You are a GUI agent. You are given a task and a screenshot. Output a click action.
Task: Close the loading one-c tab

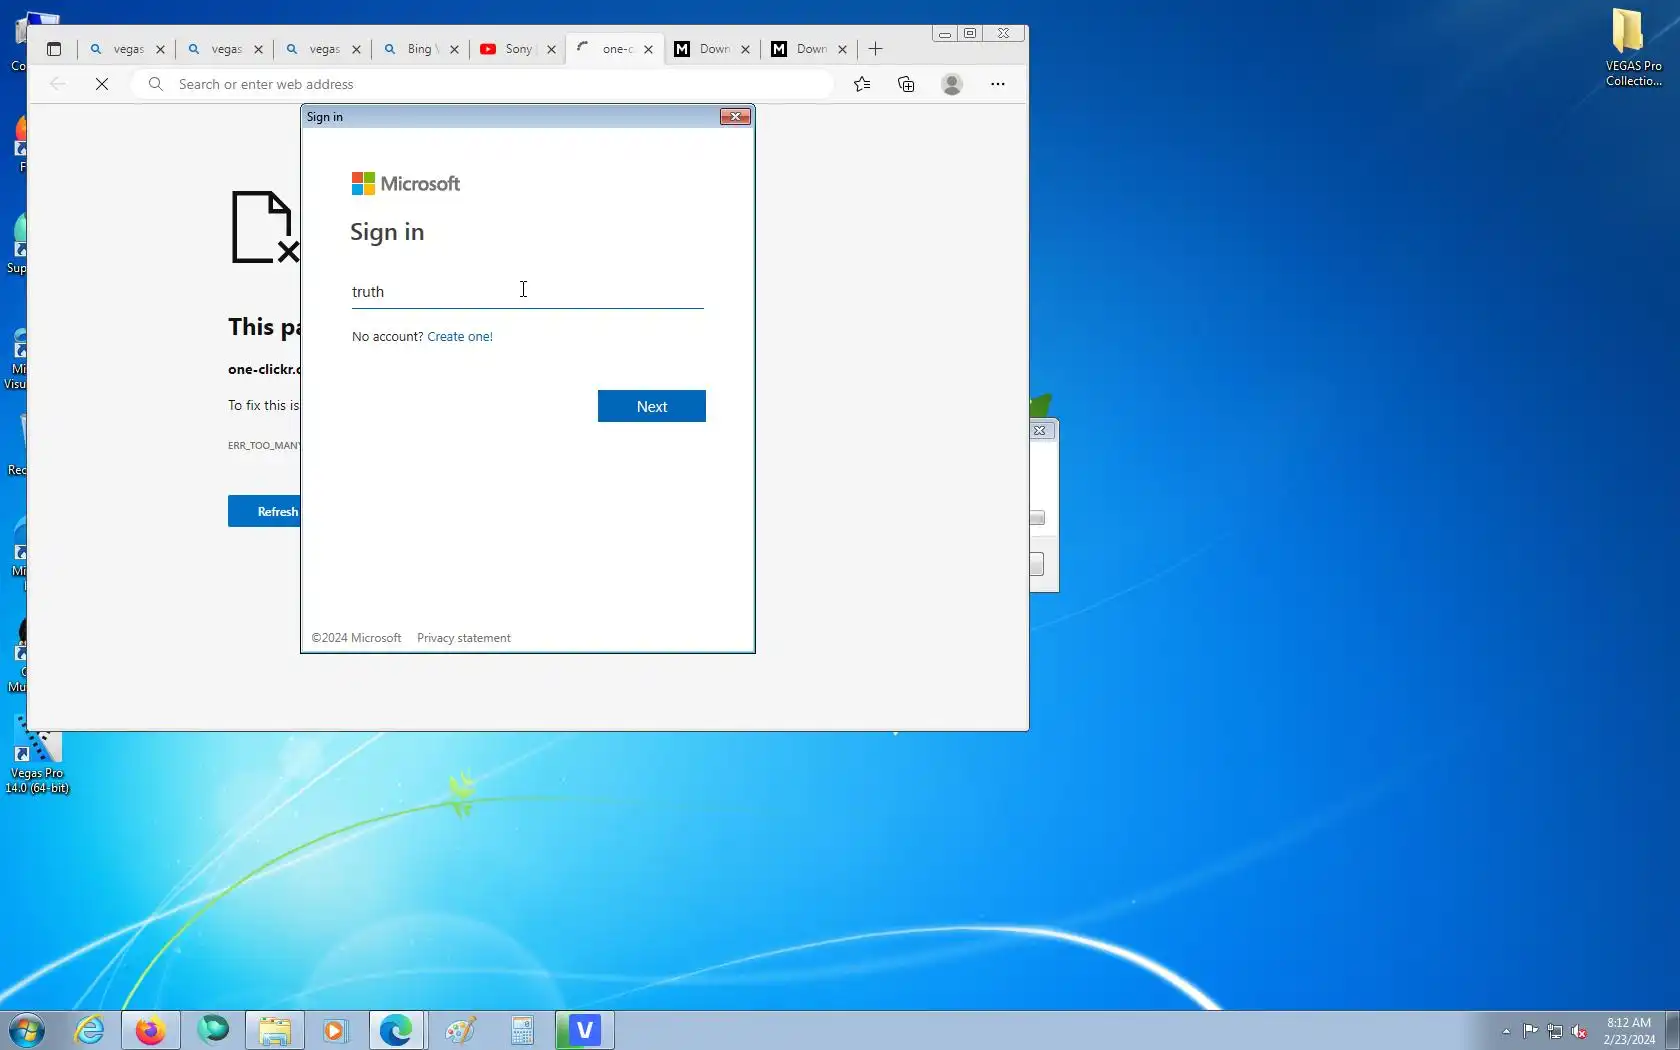point(648,49)
